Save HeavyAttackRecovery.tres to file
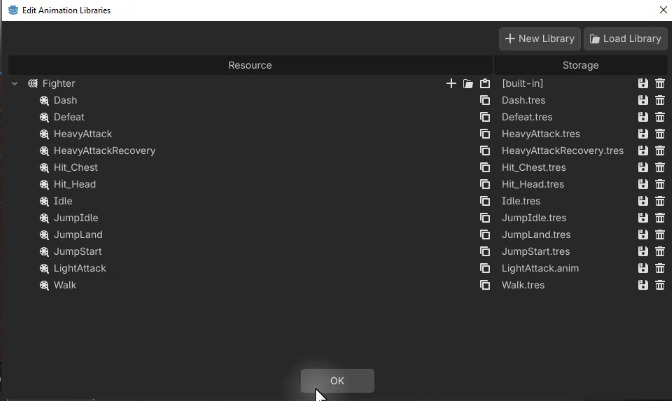The image size is (672, 401). click(x=643, y=151)
